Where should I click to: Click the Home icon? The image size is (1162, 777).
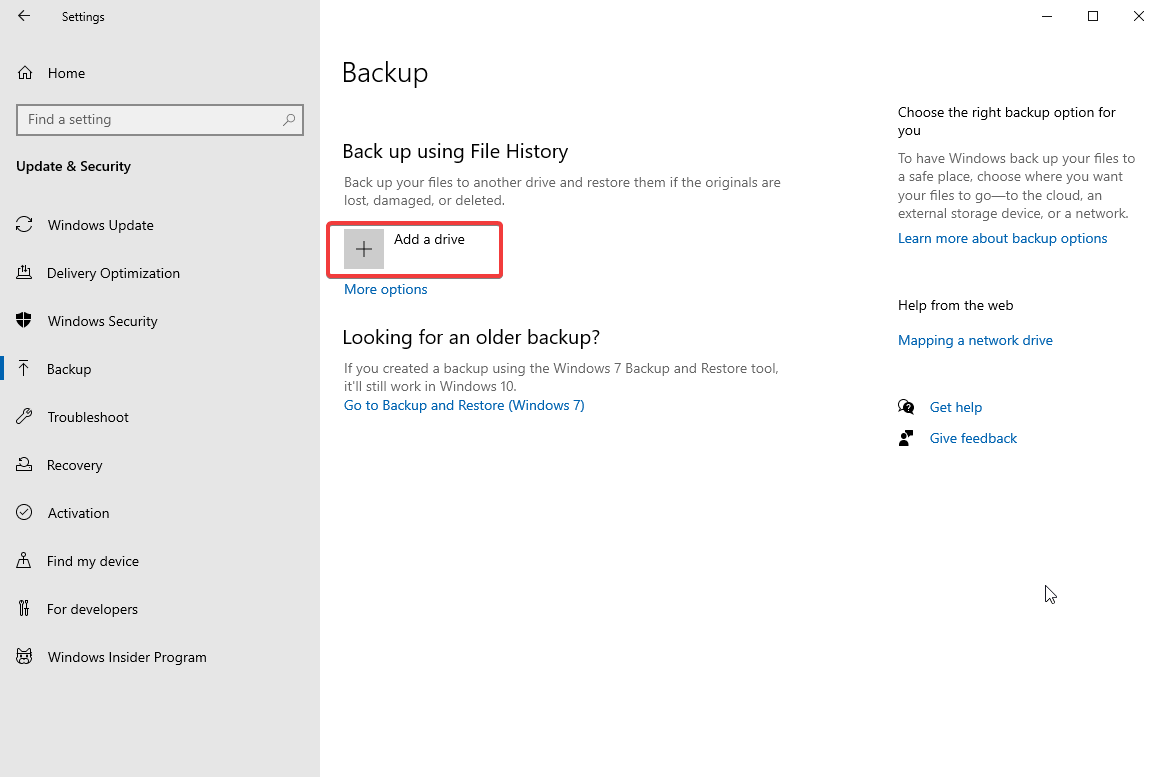[x=24, y=72]
